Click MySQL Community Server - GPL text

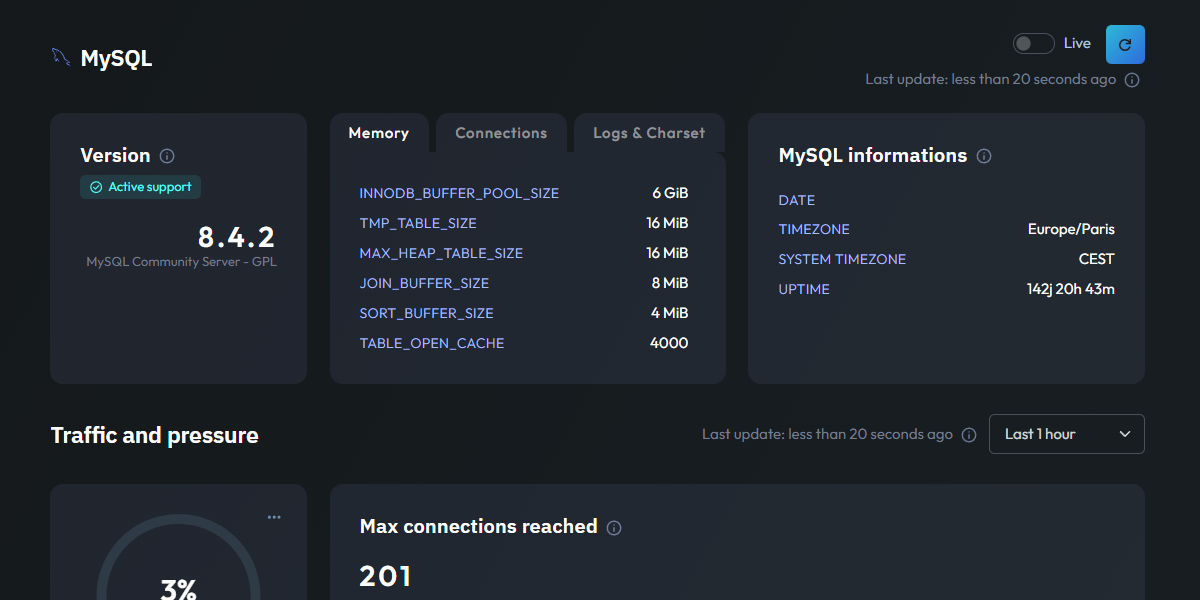coord(181,262)
